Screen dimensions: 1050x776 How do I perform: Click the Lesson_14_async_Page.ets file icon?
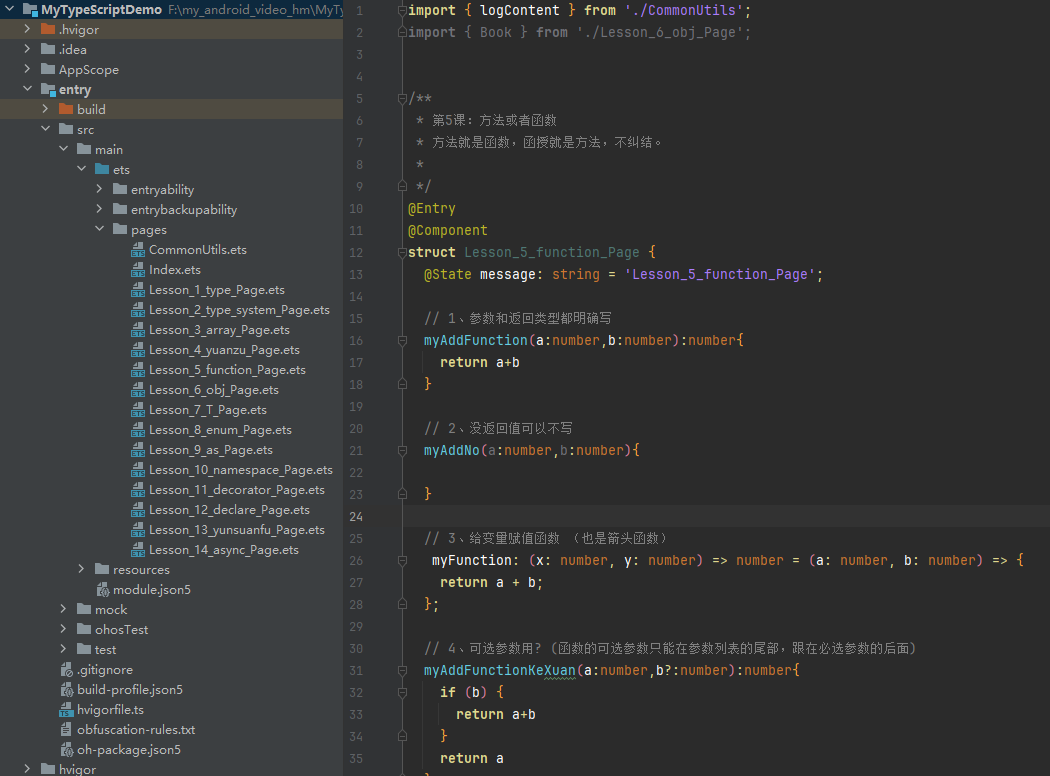click(x=138, y=550)
